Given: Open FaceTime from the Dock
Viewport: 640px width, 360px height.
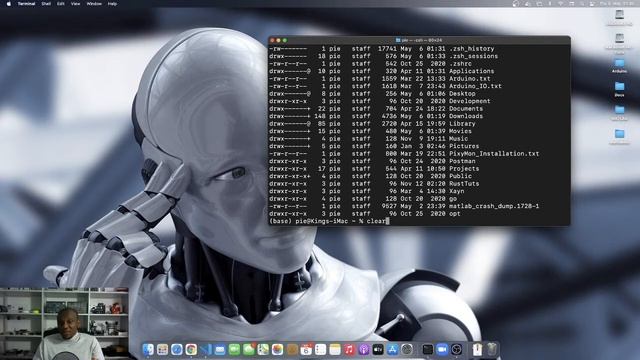Looking at the screenshot, I should pyautogui.click(x=234, y=349).
